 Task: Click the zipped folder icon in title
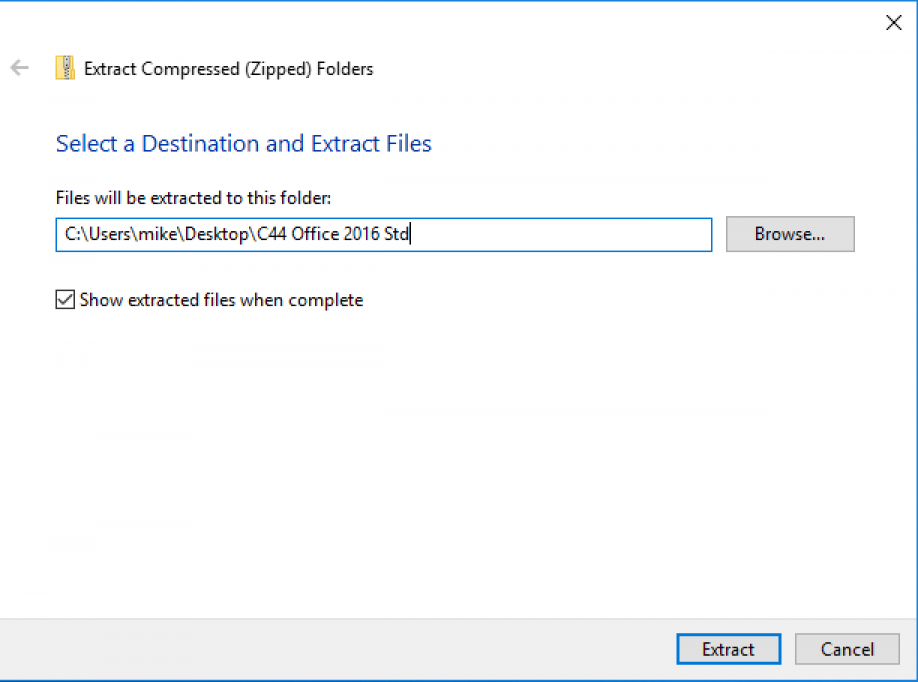65,69
